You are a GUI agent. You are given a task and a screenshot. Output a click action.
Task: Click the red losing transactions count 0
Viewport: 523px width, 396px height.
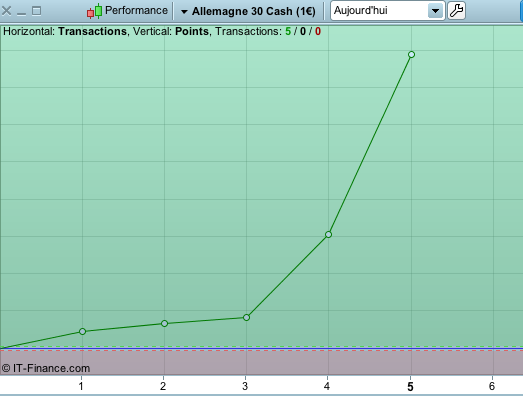point(318,31)
